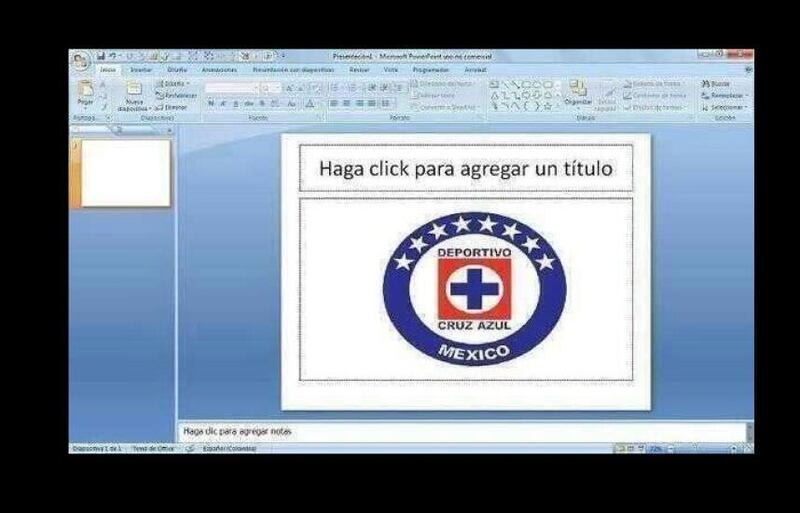Click the Restablecer reset slide button
The image size is (800, 513).
click(176, 95)
